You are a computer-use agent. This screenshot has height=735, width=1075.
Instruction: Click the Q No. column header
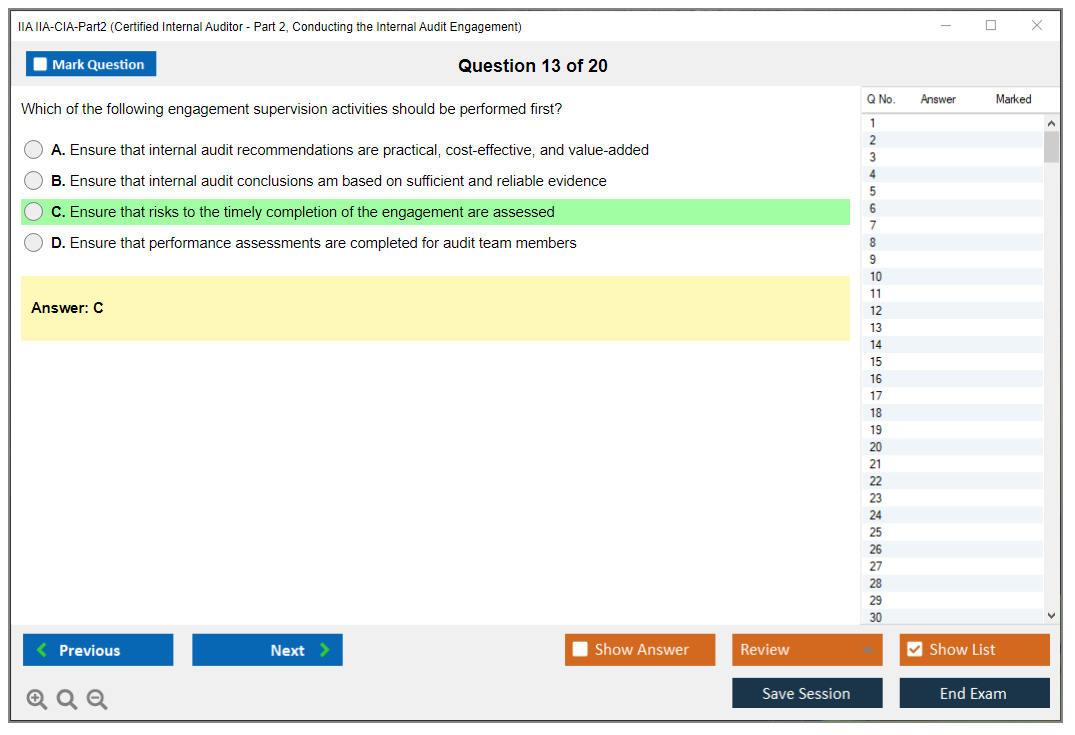[881, 99]
